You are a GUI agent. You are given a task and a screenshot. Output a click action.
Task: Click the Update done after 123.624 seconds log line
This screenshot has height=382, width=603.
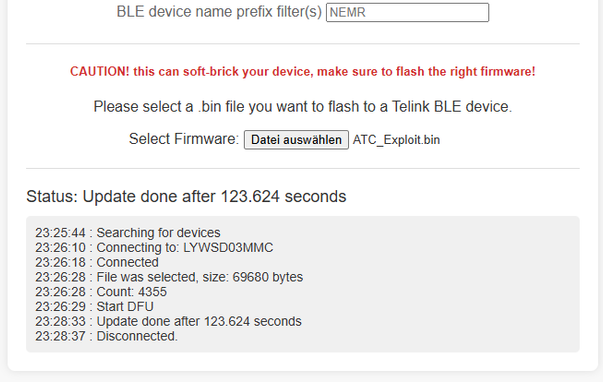click(x=168, y=321)
